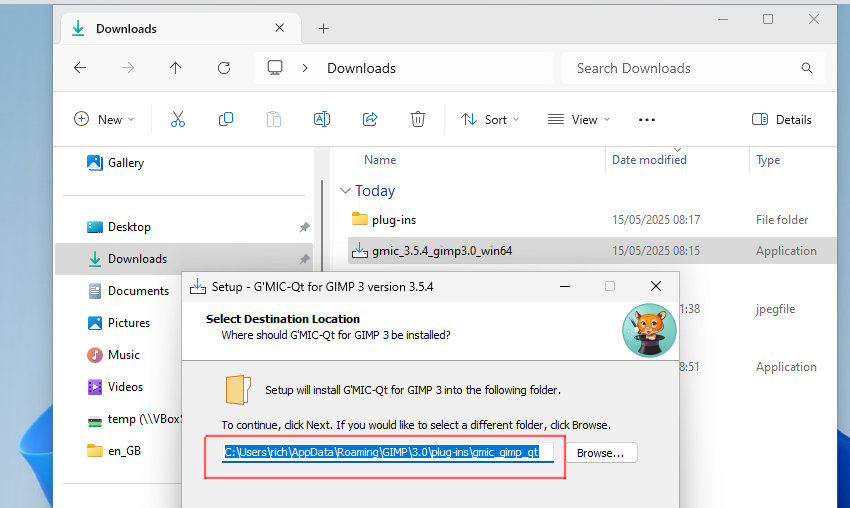This screenshot has height=508, width=850.
Task: Click the jpegfile type cell
Action: click(x=775, y=309)
